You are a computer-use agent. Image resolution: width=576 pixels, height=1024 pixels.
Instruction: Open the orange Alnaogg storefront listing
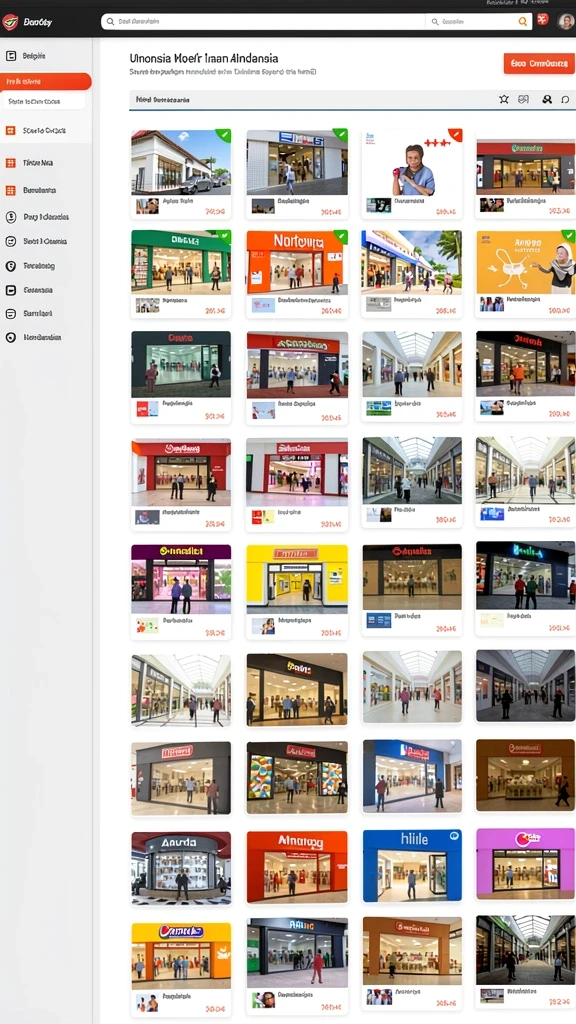297,867
